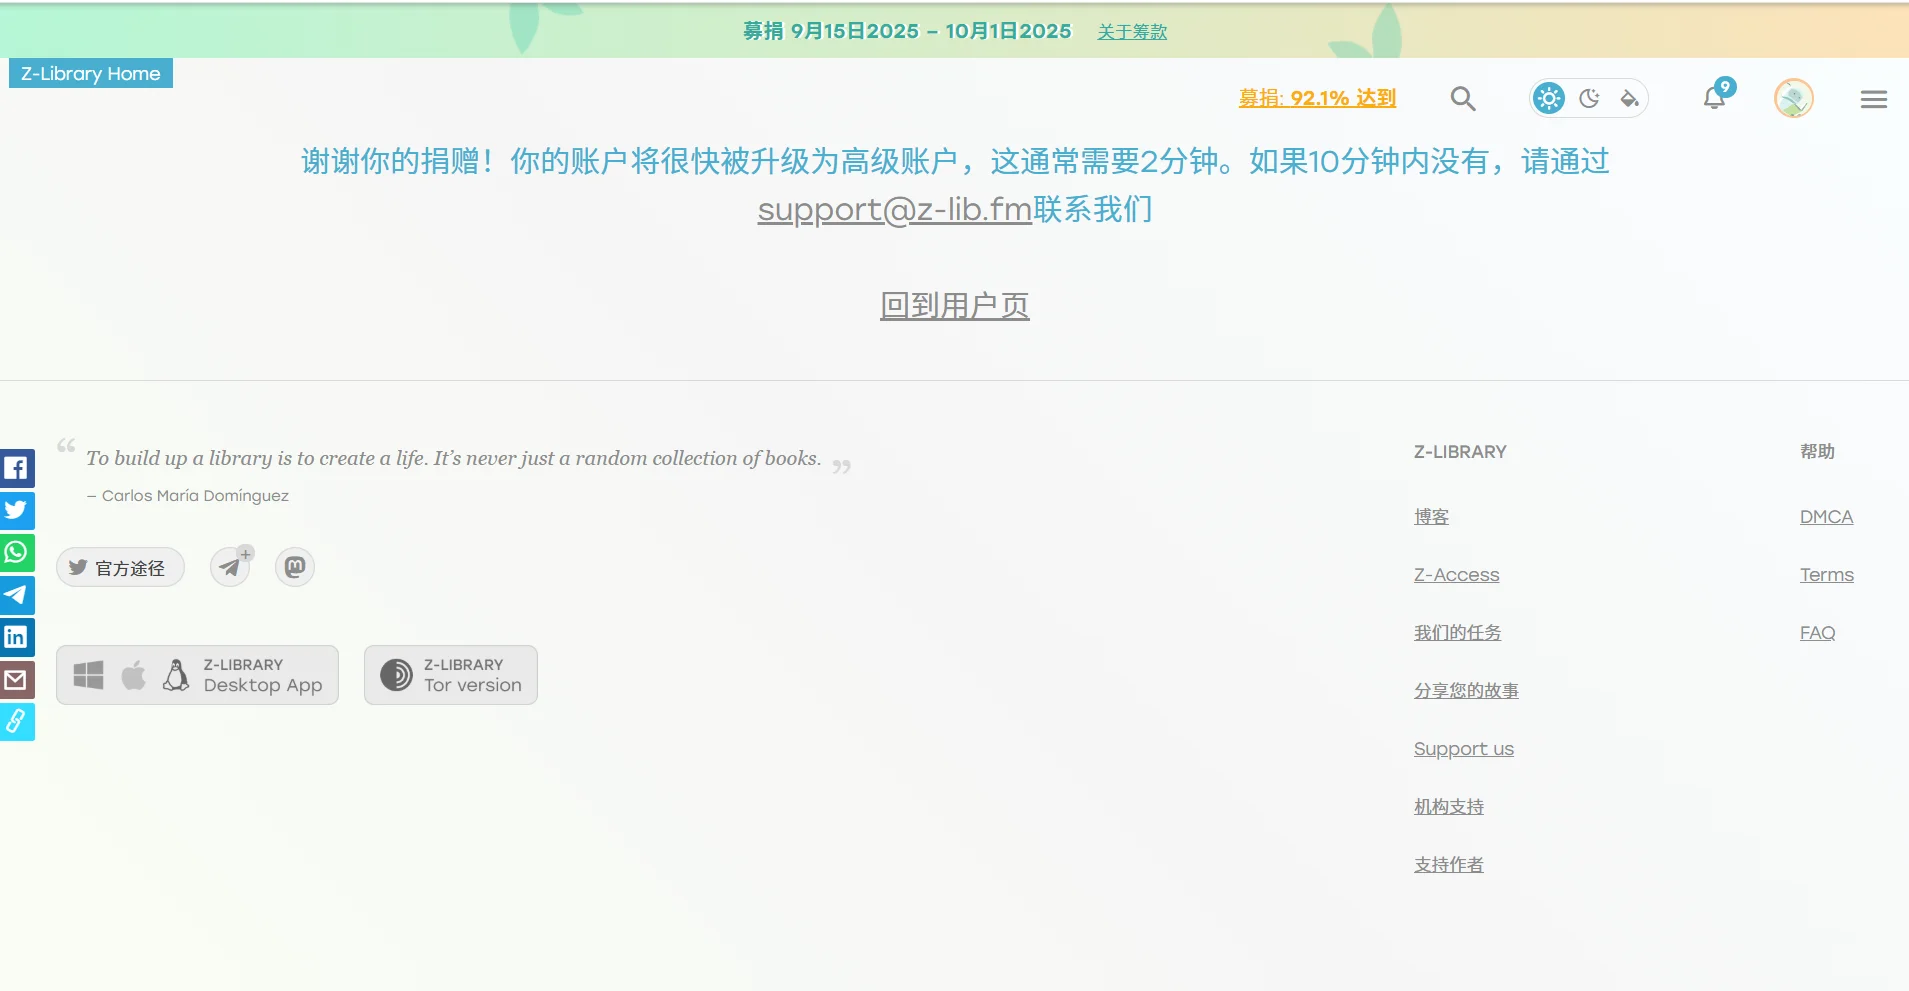The height and width of the screenshot is (991, 1909).
Task: Open the Mastodon icon in footer
Action: point(295,567)
